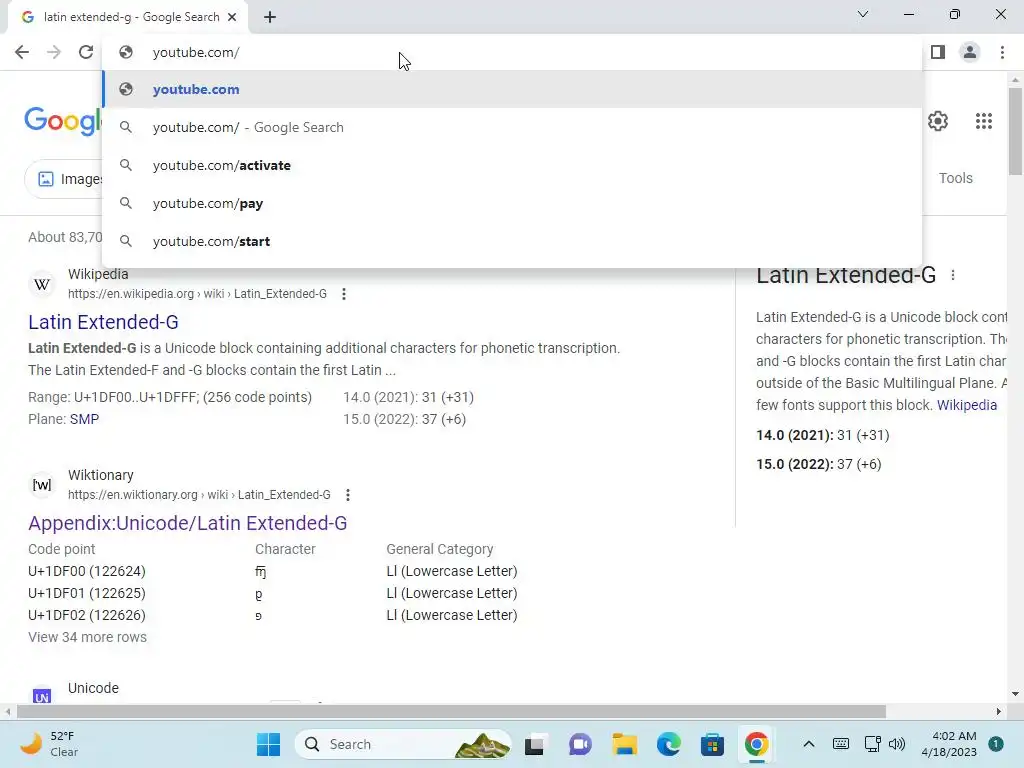Pick the youtube.com/start suggestion
The image size is (1024, 768).
tap(513, 241)
